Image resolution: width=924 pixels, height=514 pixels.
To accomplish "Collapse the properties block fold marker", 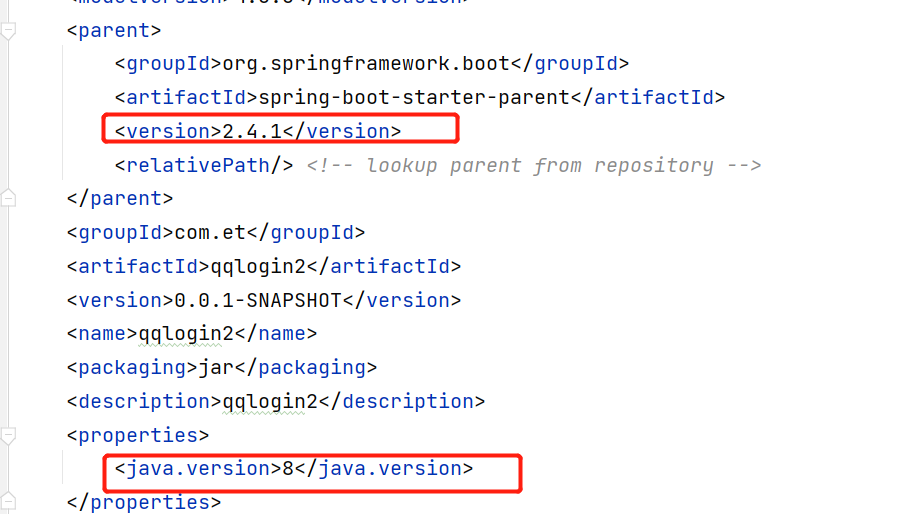I will pyautogui.click(x=8, y=436).
